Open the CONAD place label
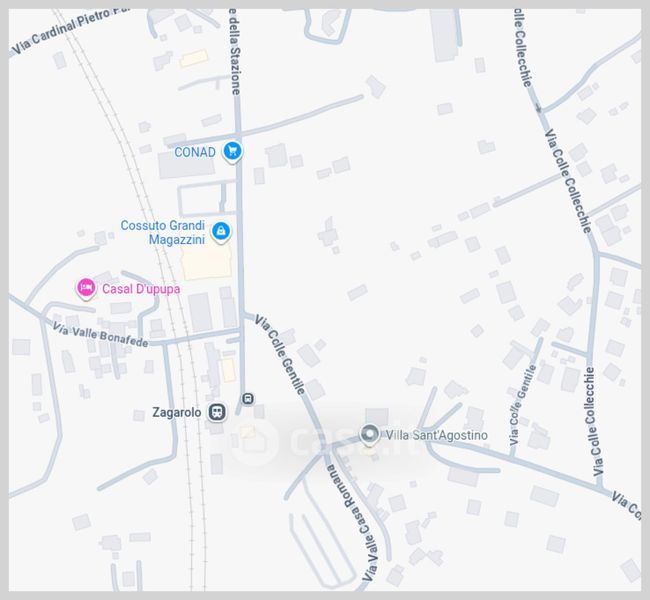Screen dimensions: 650x600 (x=195, y=152)
